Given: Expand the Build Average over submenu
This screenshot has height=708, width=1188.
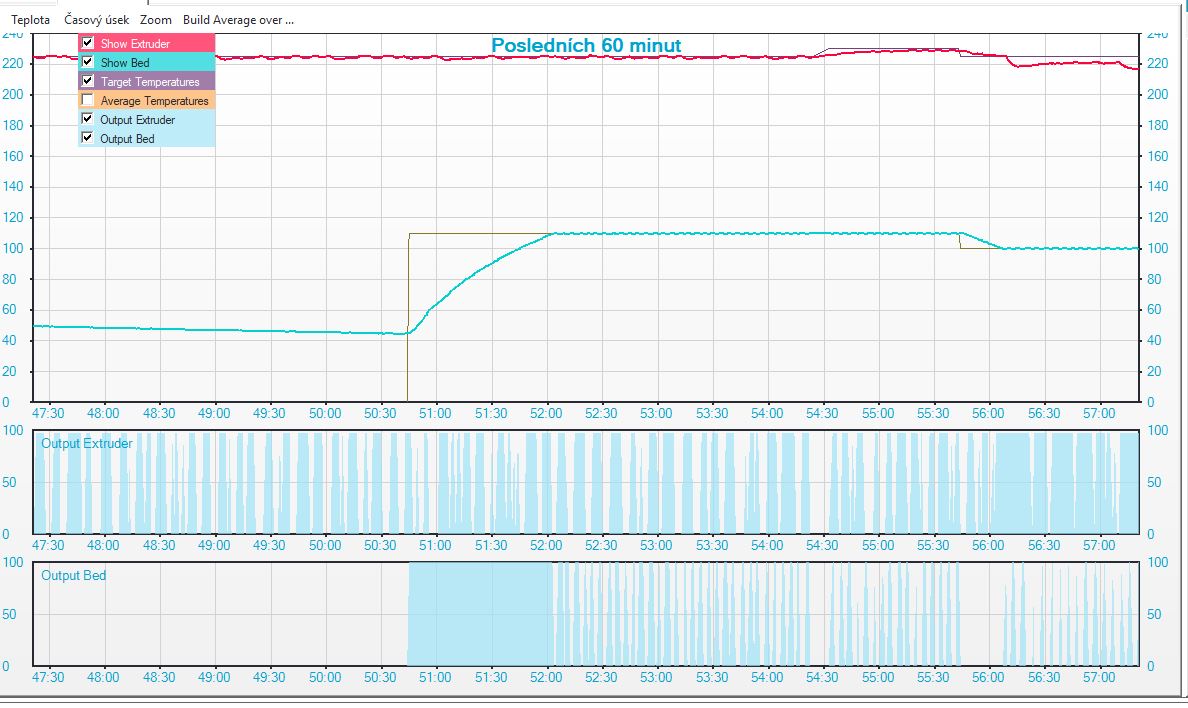Looking at the screenshot, I should click(238, 19).
